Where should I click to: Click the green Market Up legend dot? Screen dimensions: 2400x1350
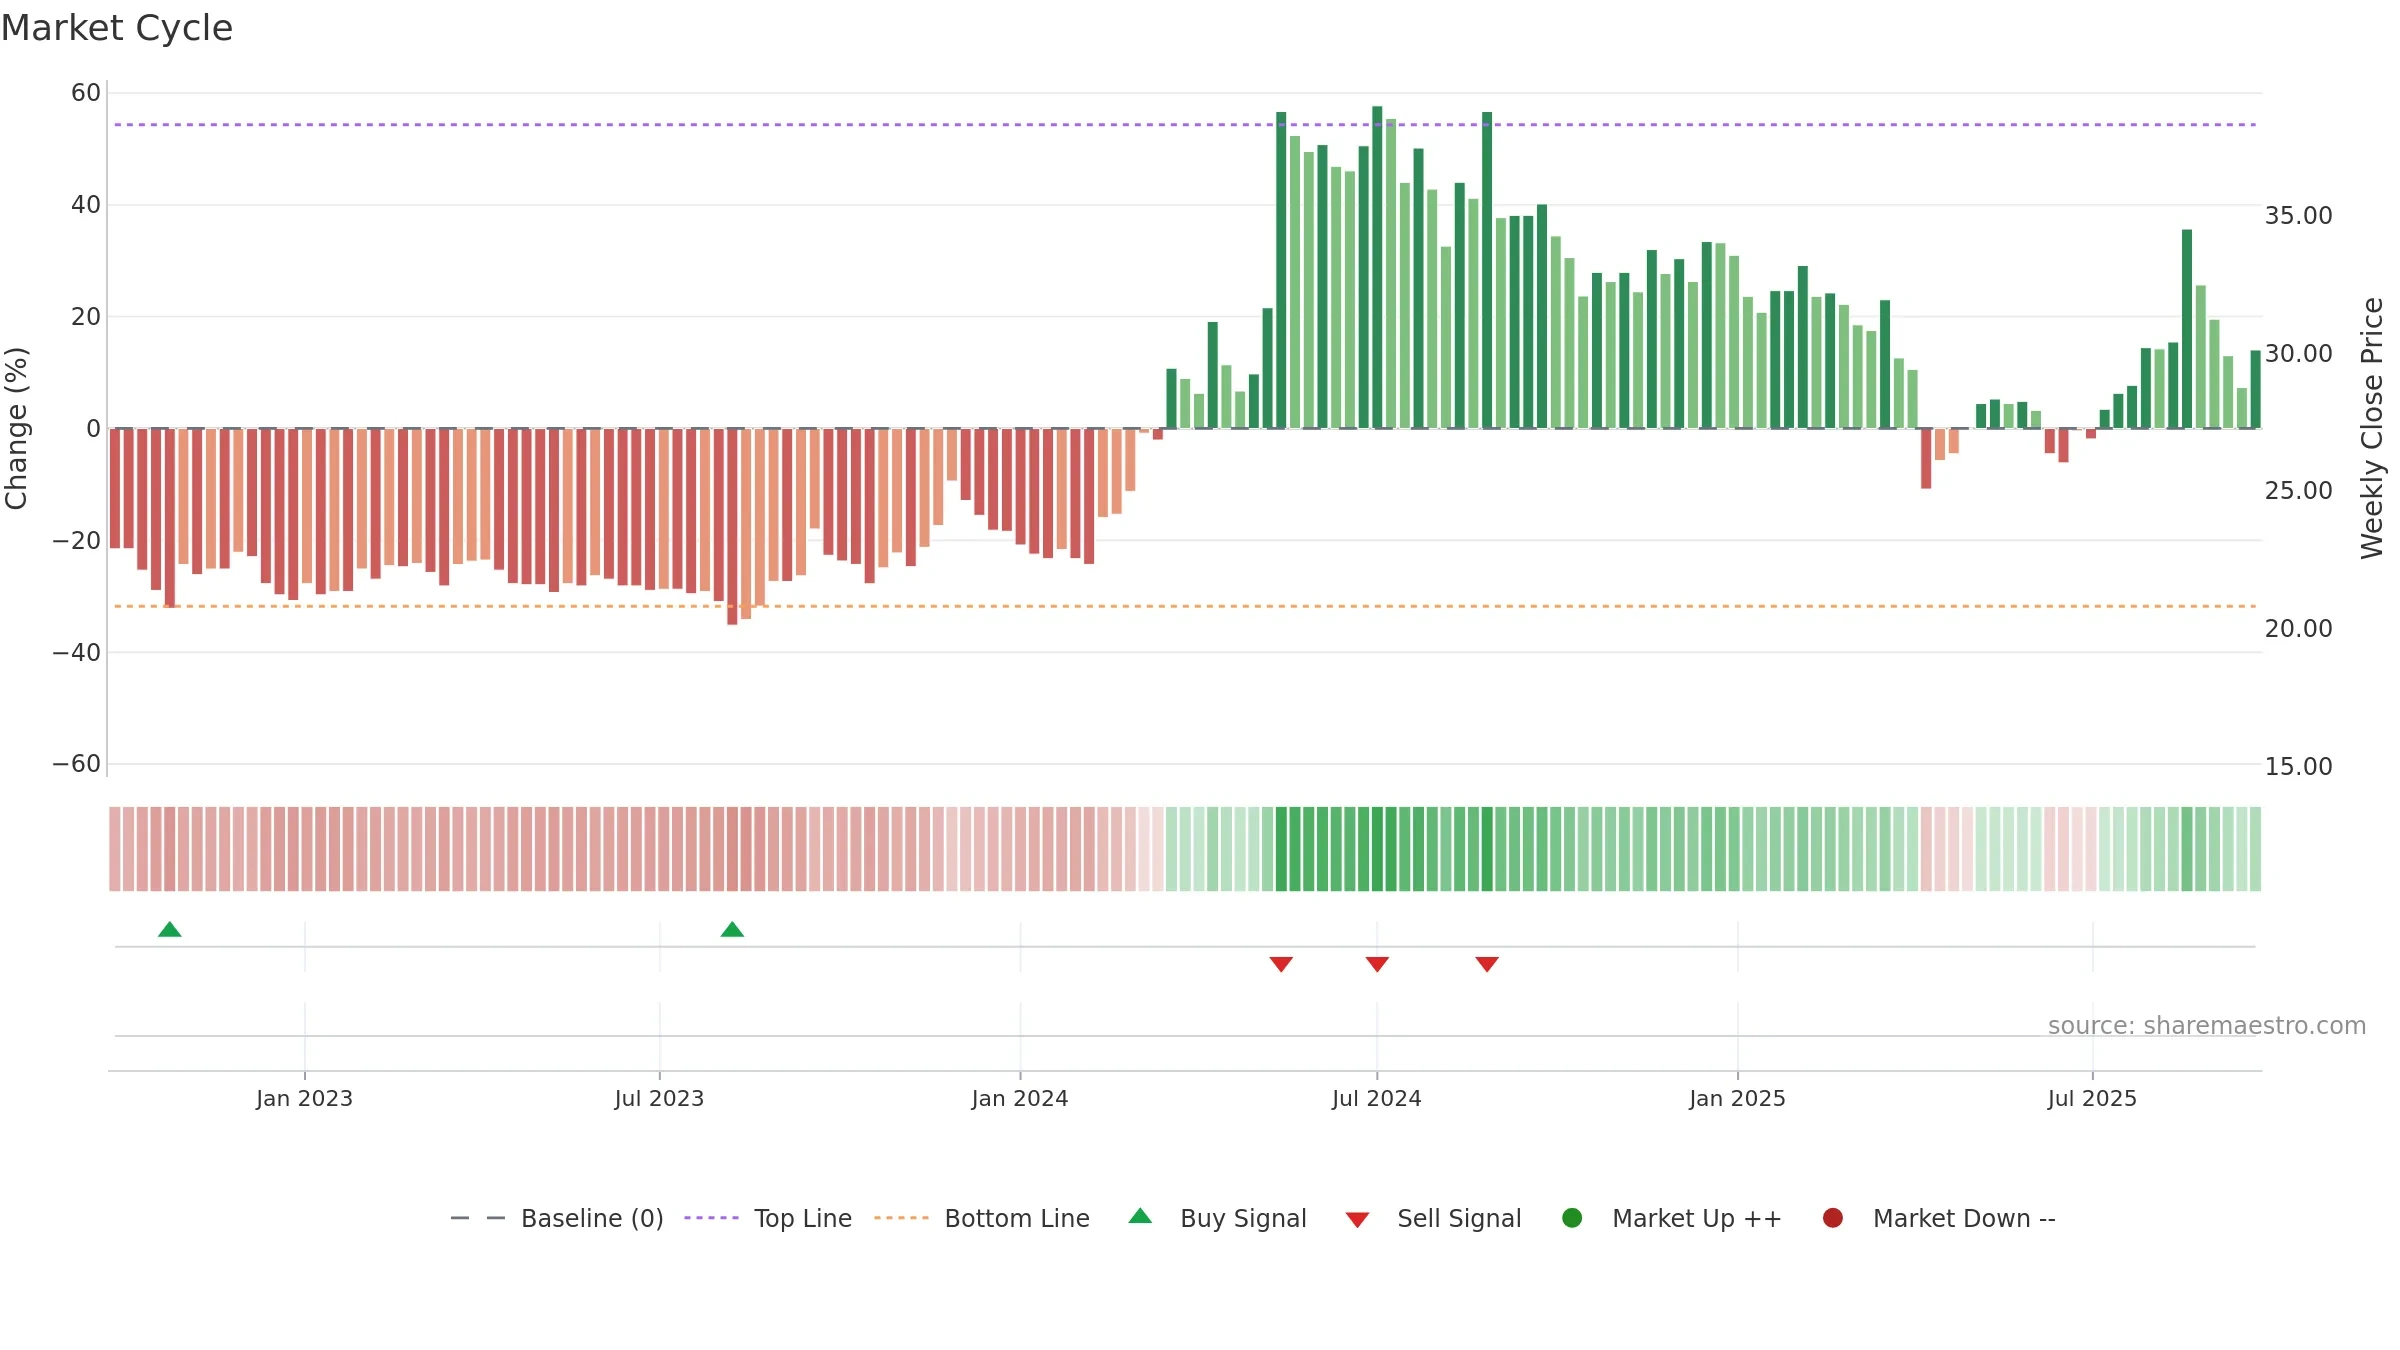point(1572,1218)
